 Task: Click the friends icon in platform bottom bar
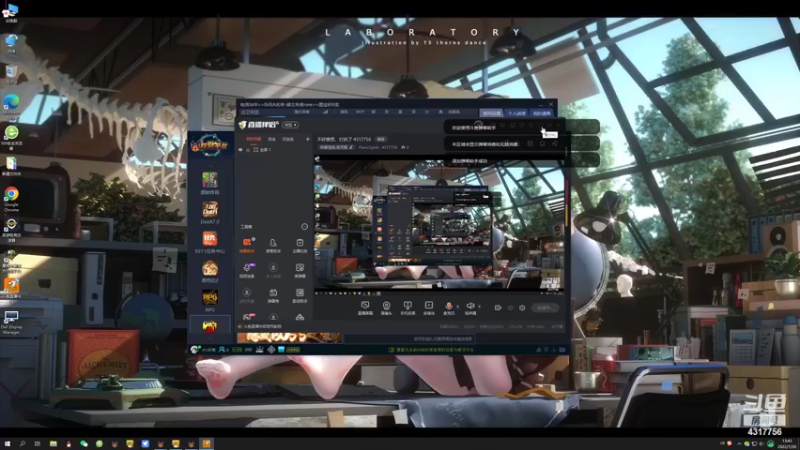[x=222, y=349]
